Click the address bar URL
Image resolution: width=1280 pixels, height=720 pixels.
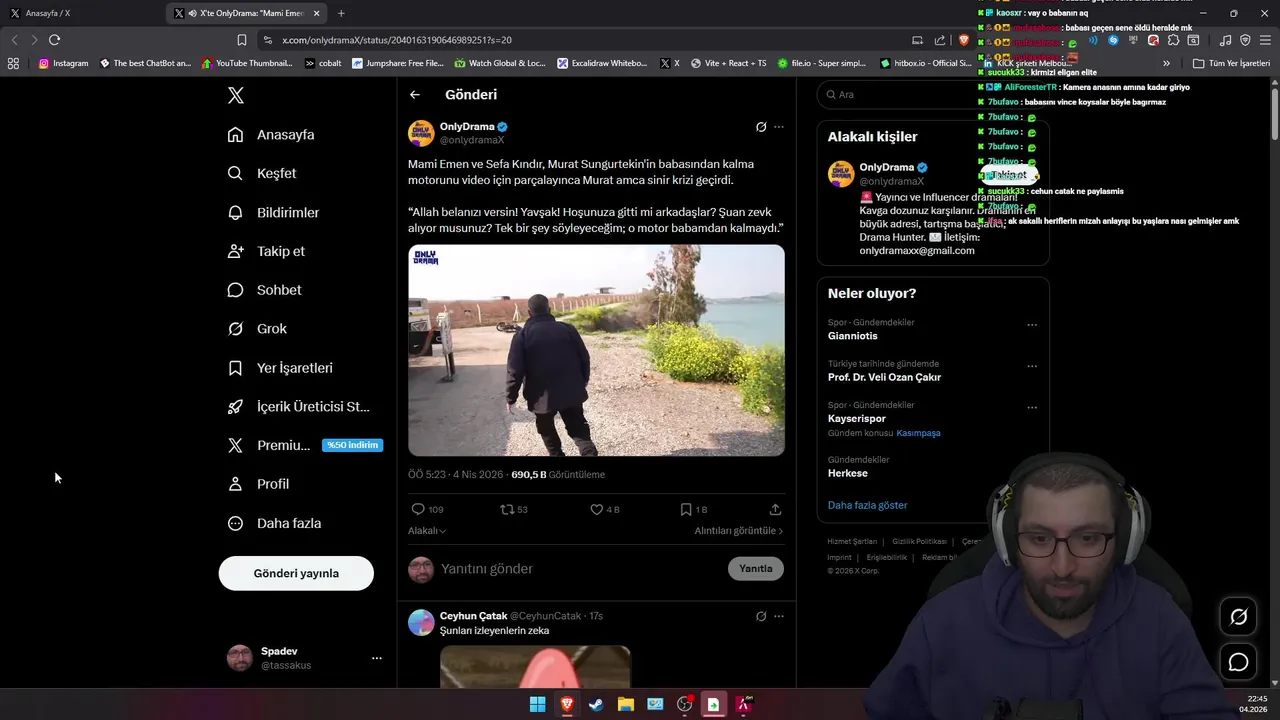click(397, 40)
